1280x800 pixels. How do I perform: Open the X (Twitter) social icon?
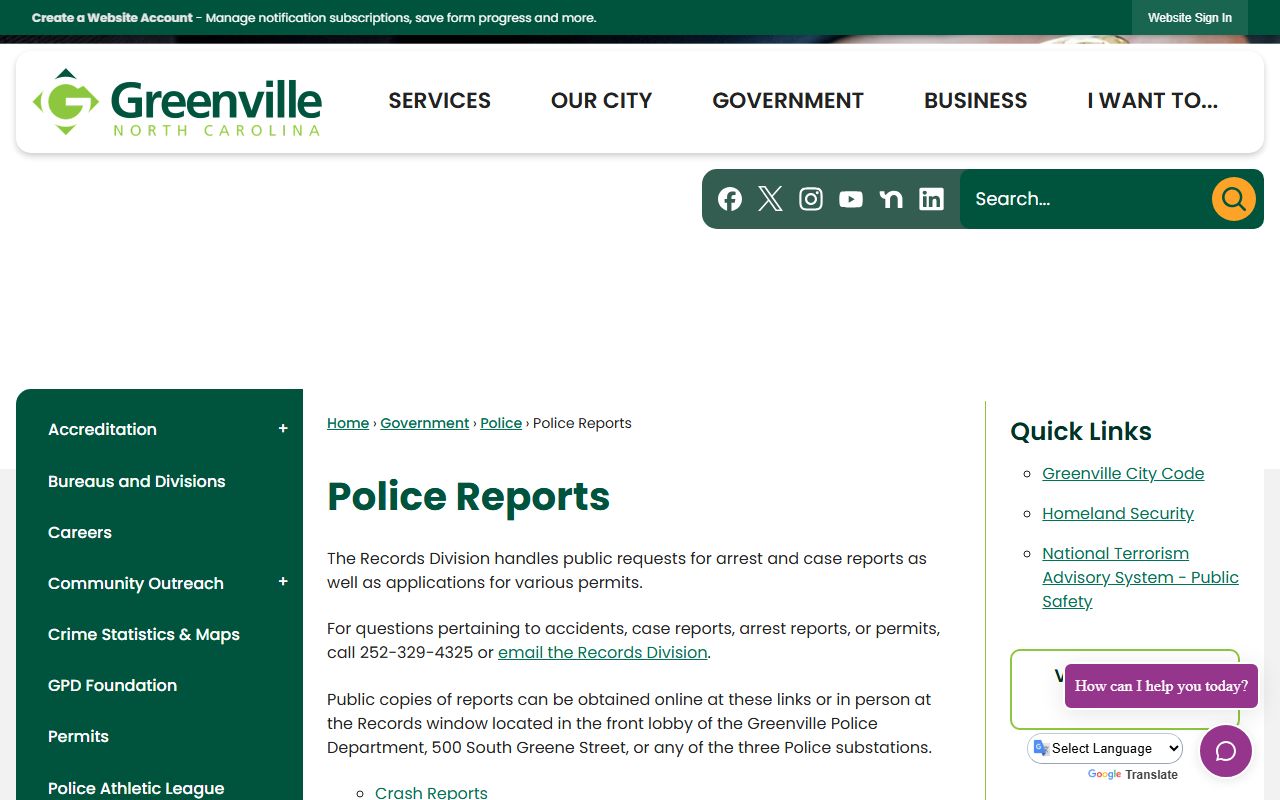pos(770,199)
